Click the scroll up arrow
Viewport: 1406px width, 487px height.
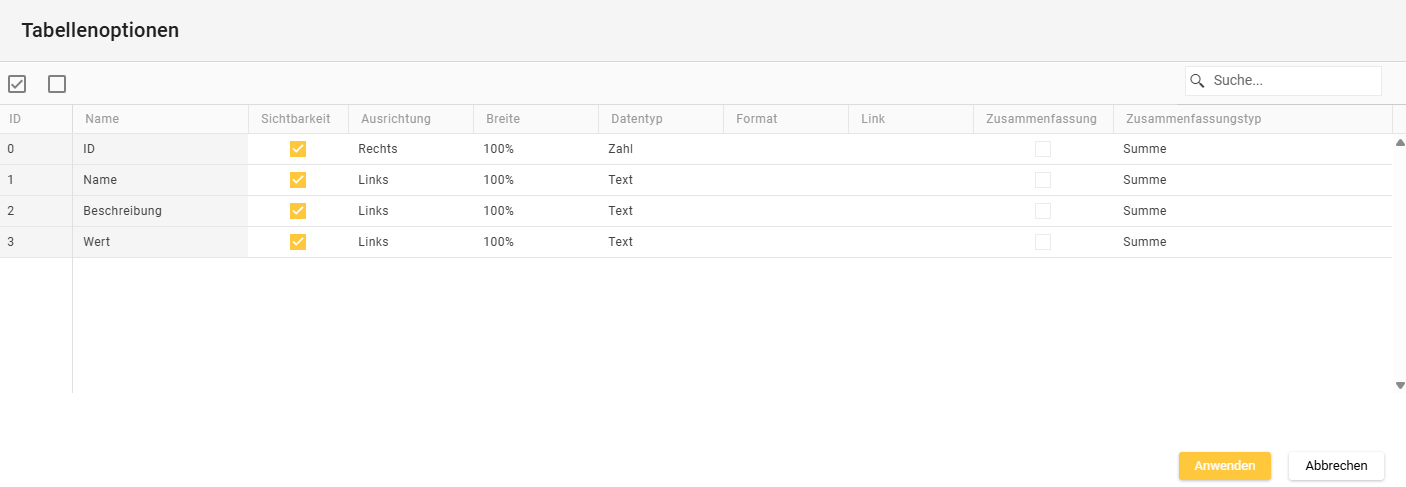point(1399,143)
